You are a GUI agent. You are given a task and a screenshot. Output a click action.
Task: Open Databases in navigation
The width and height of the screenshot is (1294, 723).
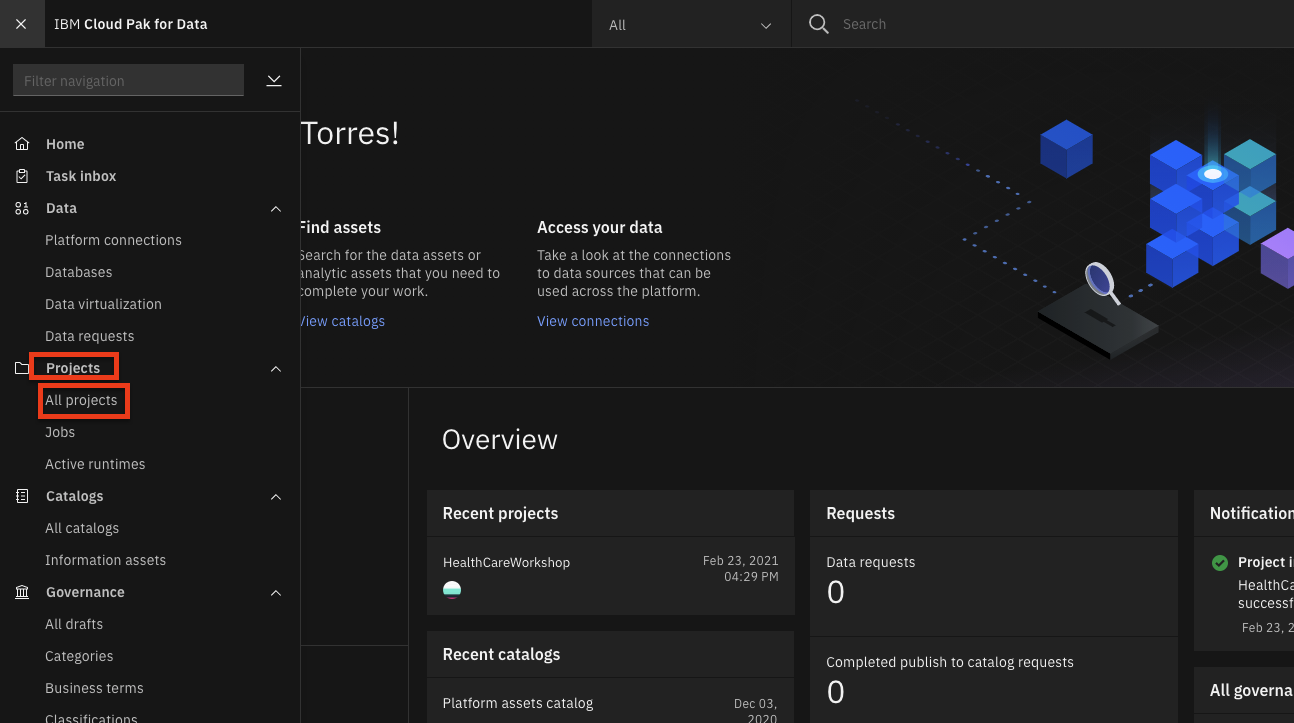78,272
